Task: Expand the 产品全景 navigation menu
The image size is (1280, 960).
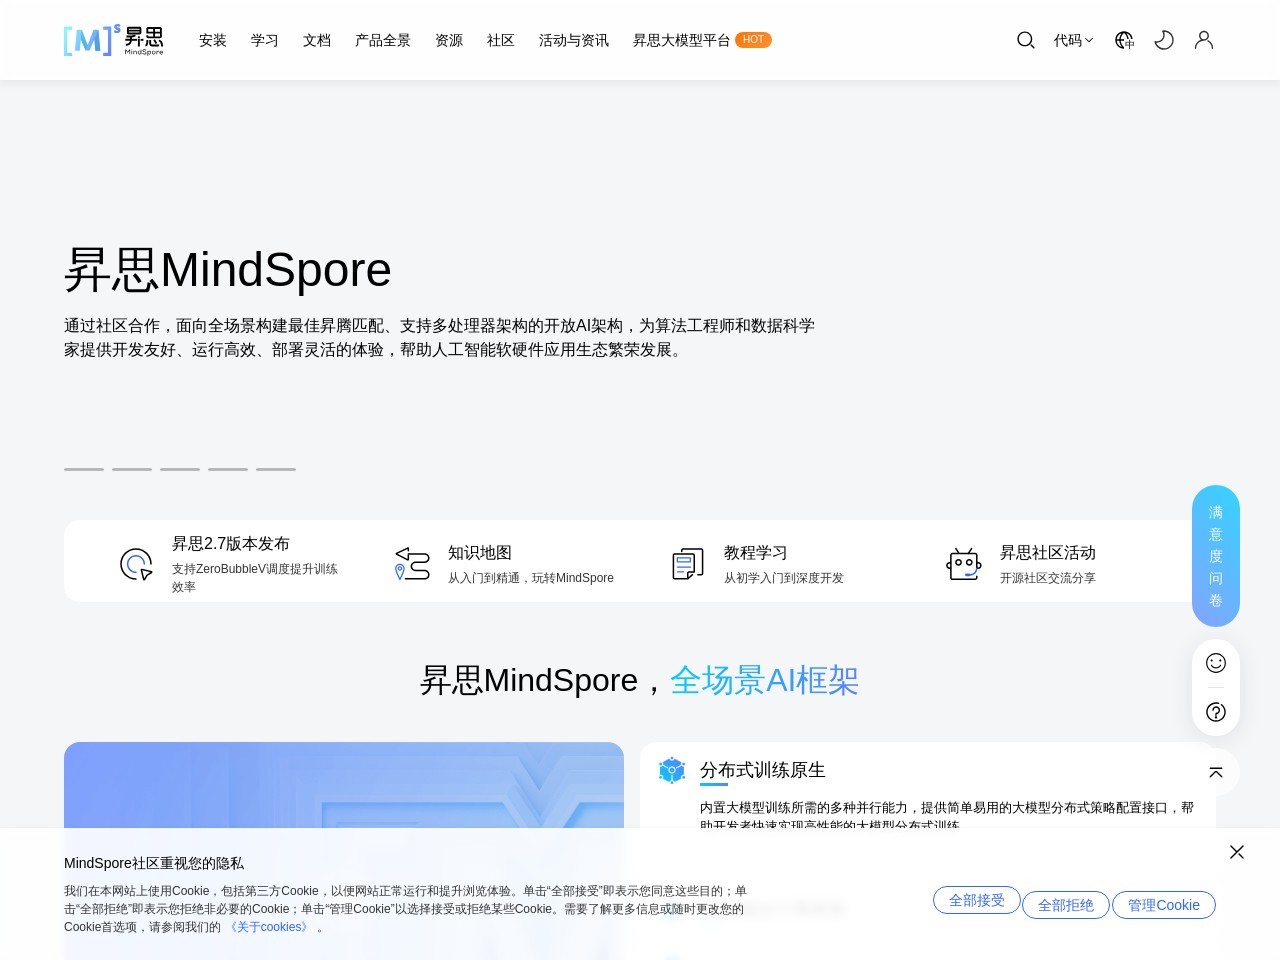Action: click(x=382, y=40)
